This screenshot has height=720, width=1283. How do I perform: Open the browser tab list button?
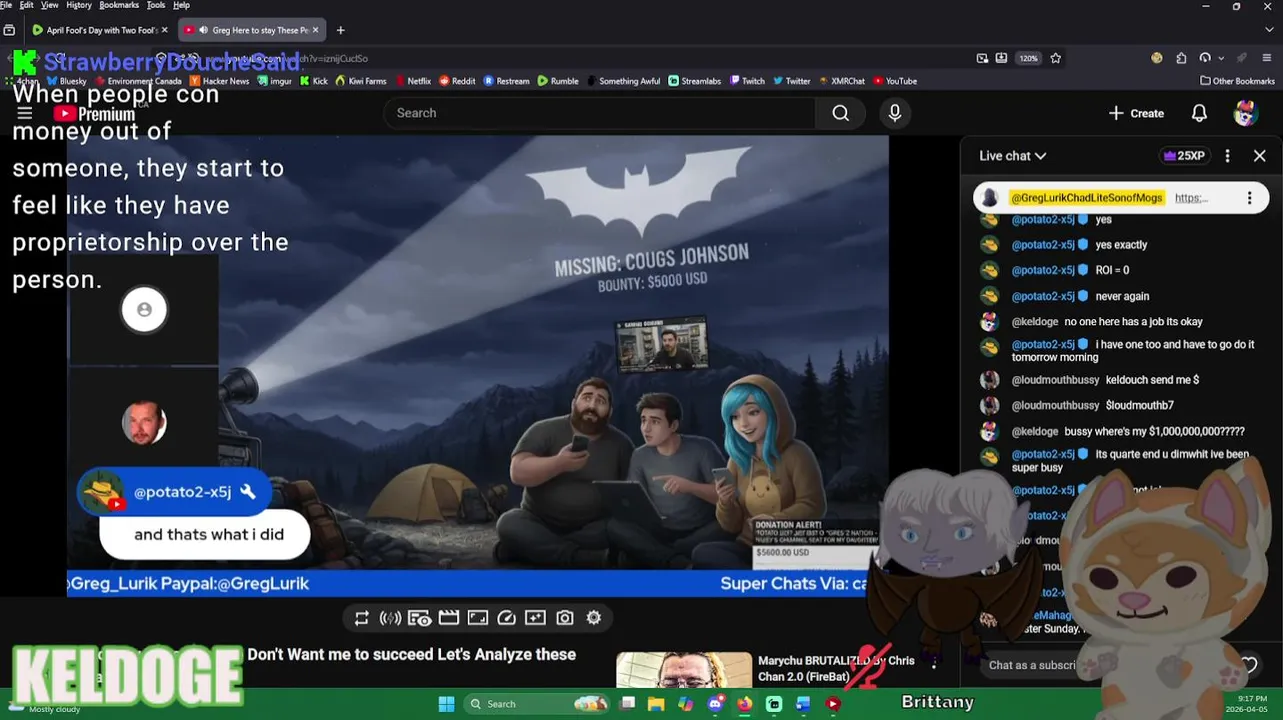[9, 30]
